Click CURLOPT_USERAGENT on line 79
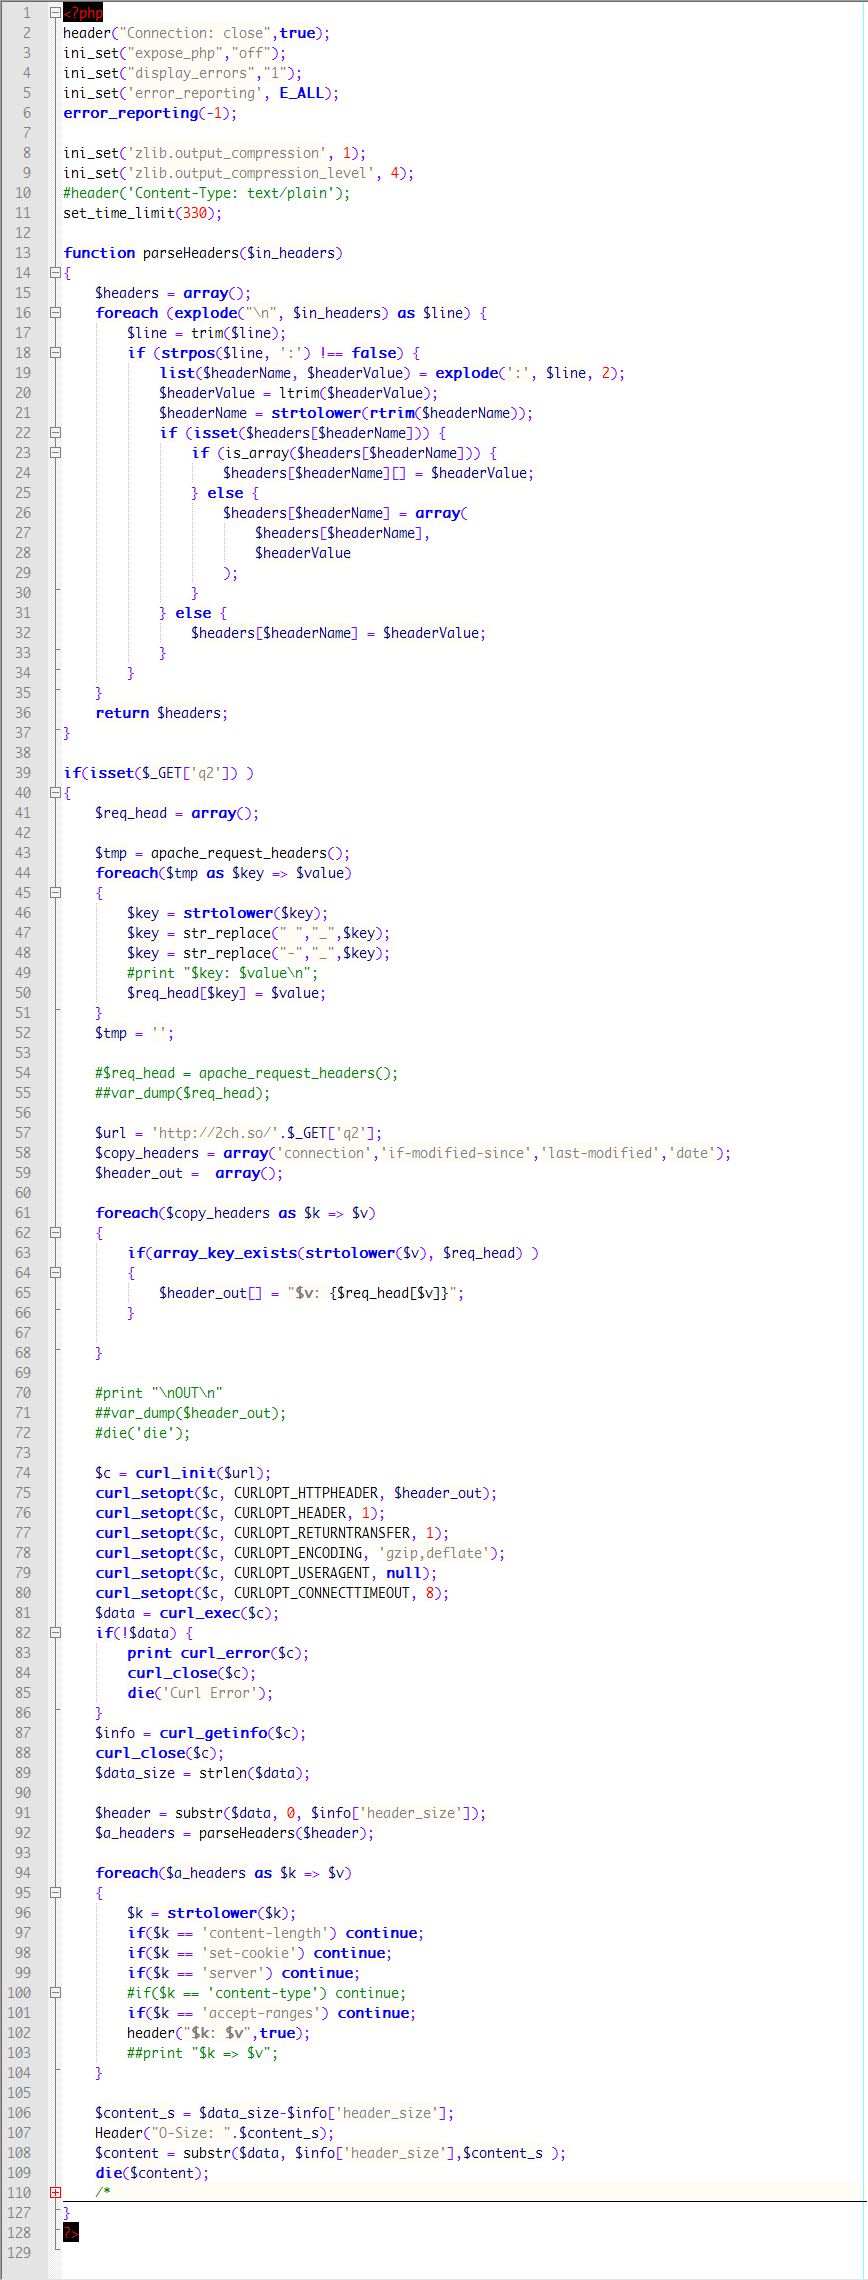The height and width of the screenshot is (2280, 868). coord(301,1573)
